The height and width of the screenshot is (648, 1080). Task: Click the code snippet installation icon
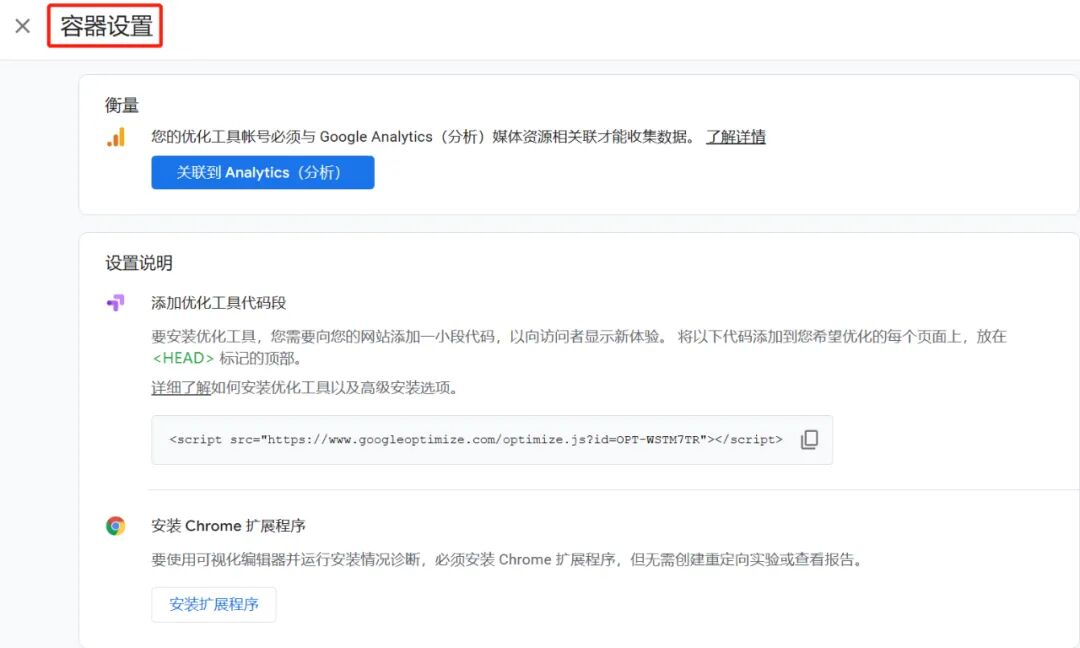click(117, 302)
